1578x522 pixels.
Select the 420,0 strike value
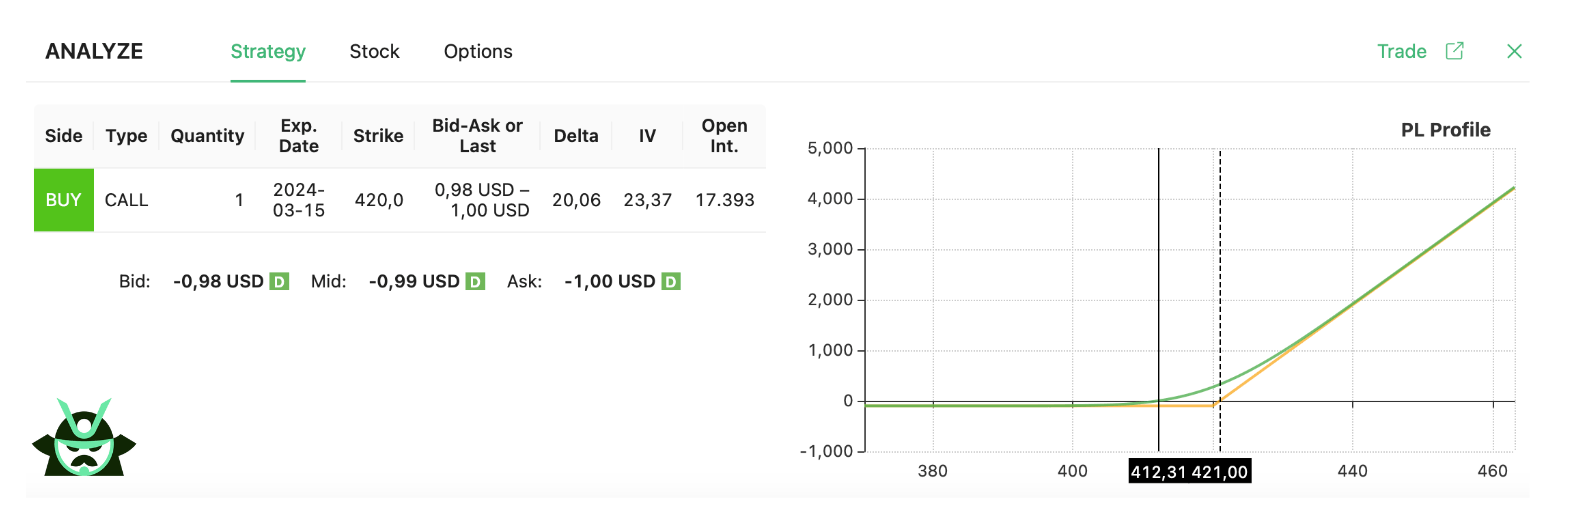(379, 200)
